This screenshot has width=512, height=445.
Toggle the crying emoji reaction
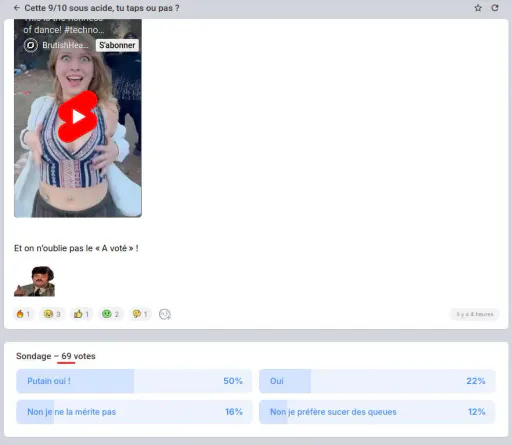point(52,314)
